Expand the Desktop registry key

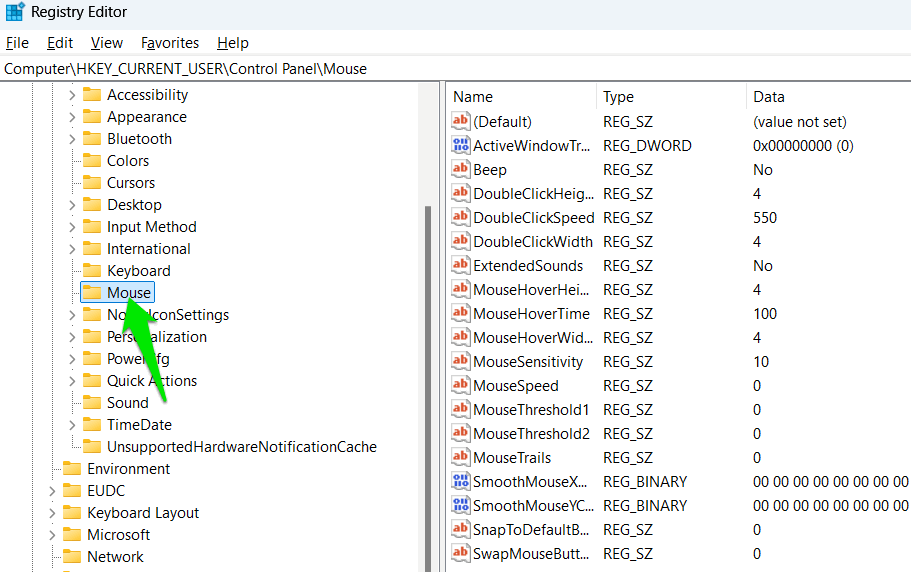[x=72, y=205]
